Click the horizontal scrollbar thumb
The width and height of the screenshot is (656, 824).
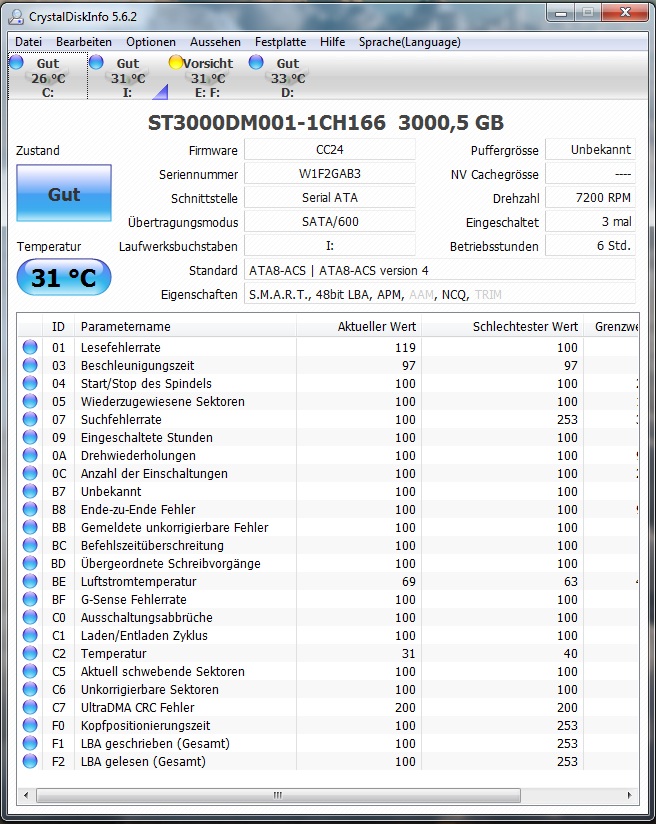click(x=278, y=795)
